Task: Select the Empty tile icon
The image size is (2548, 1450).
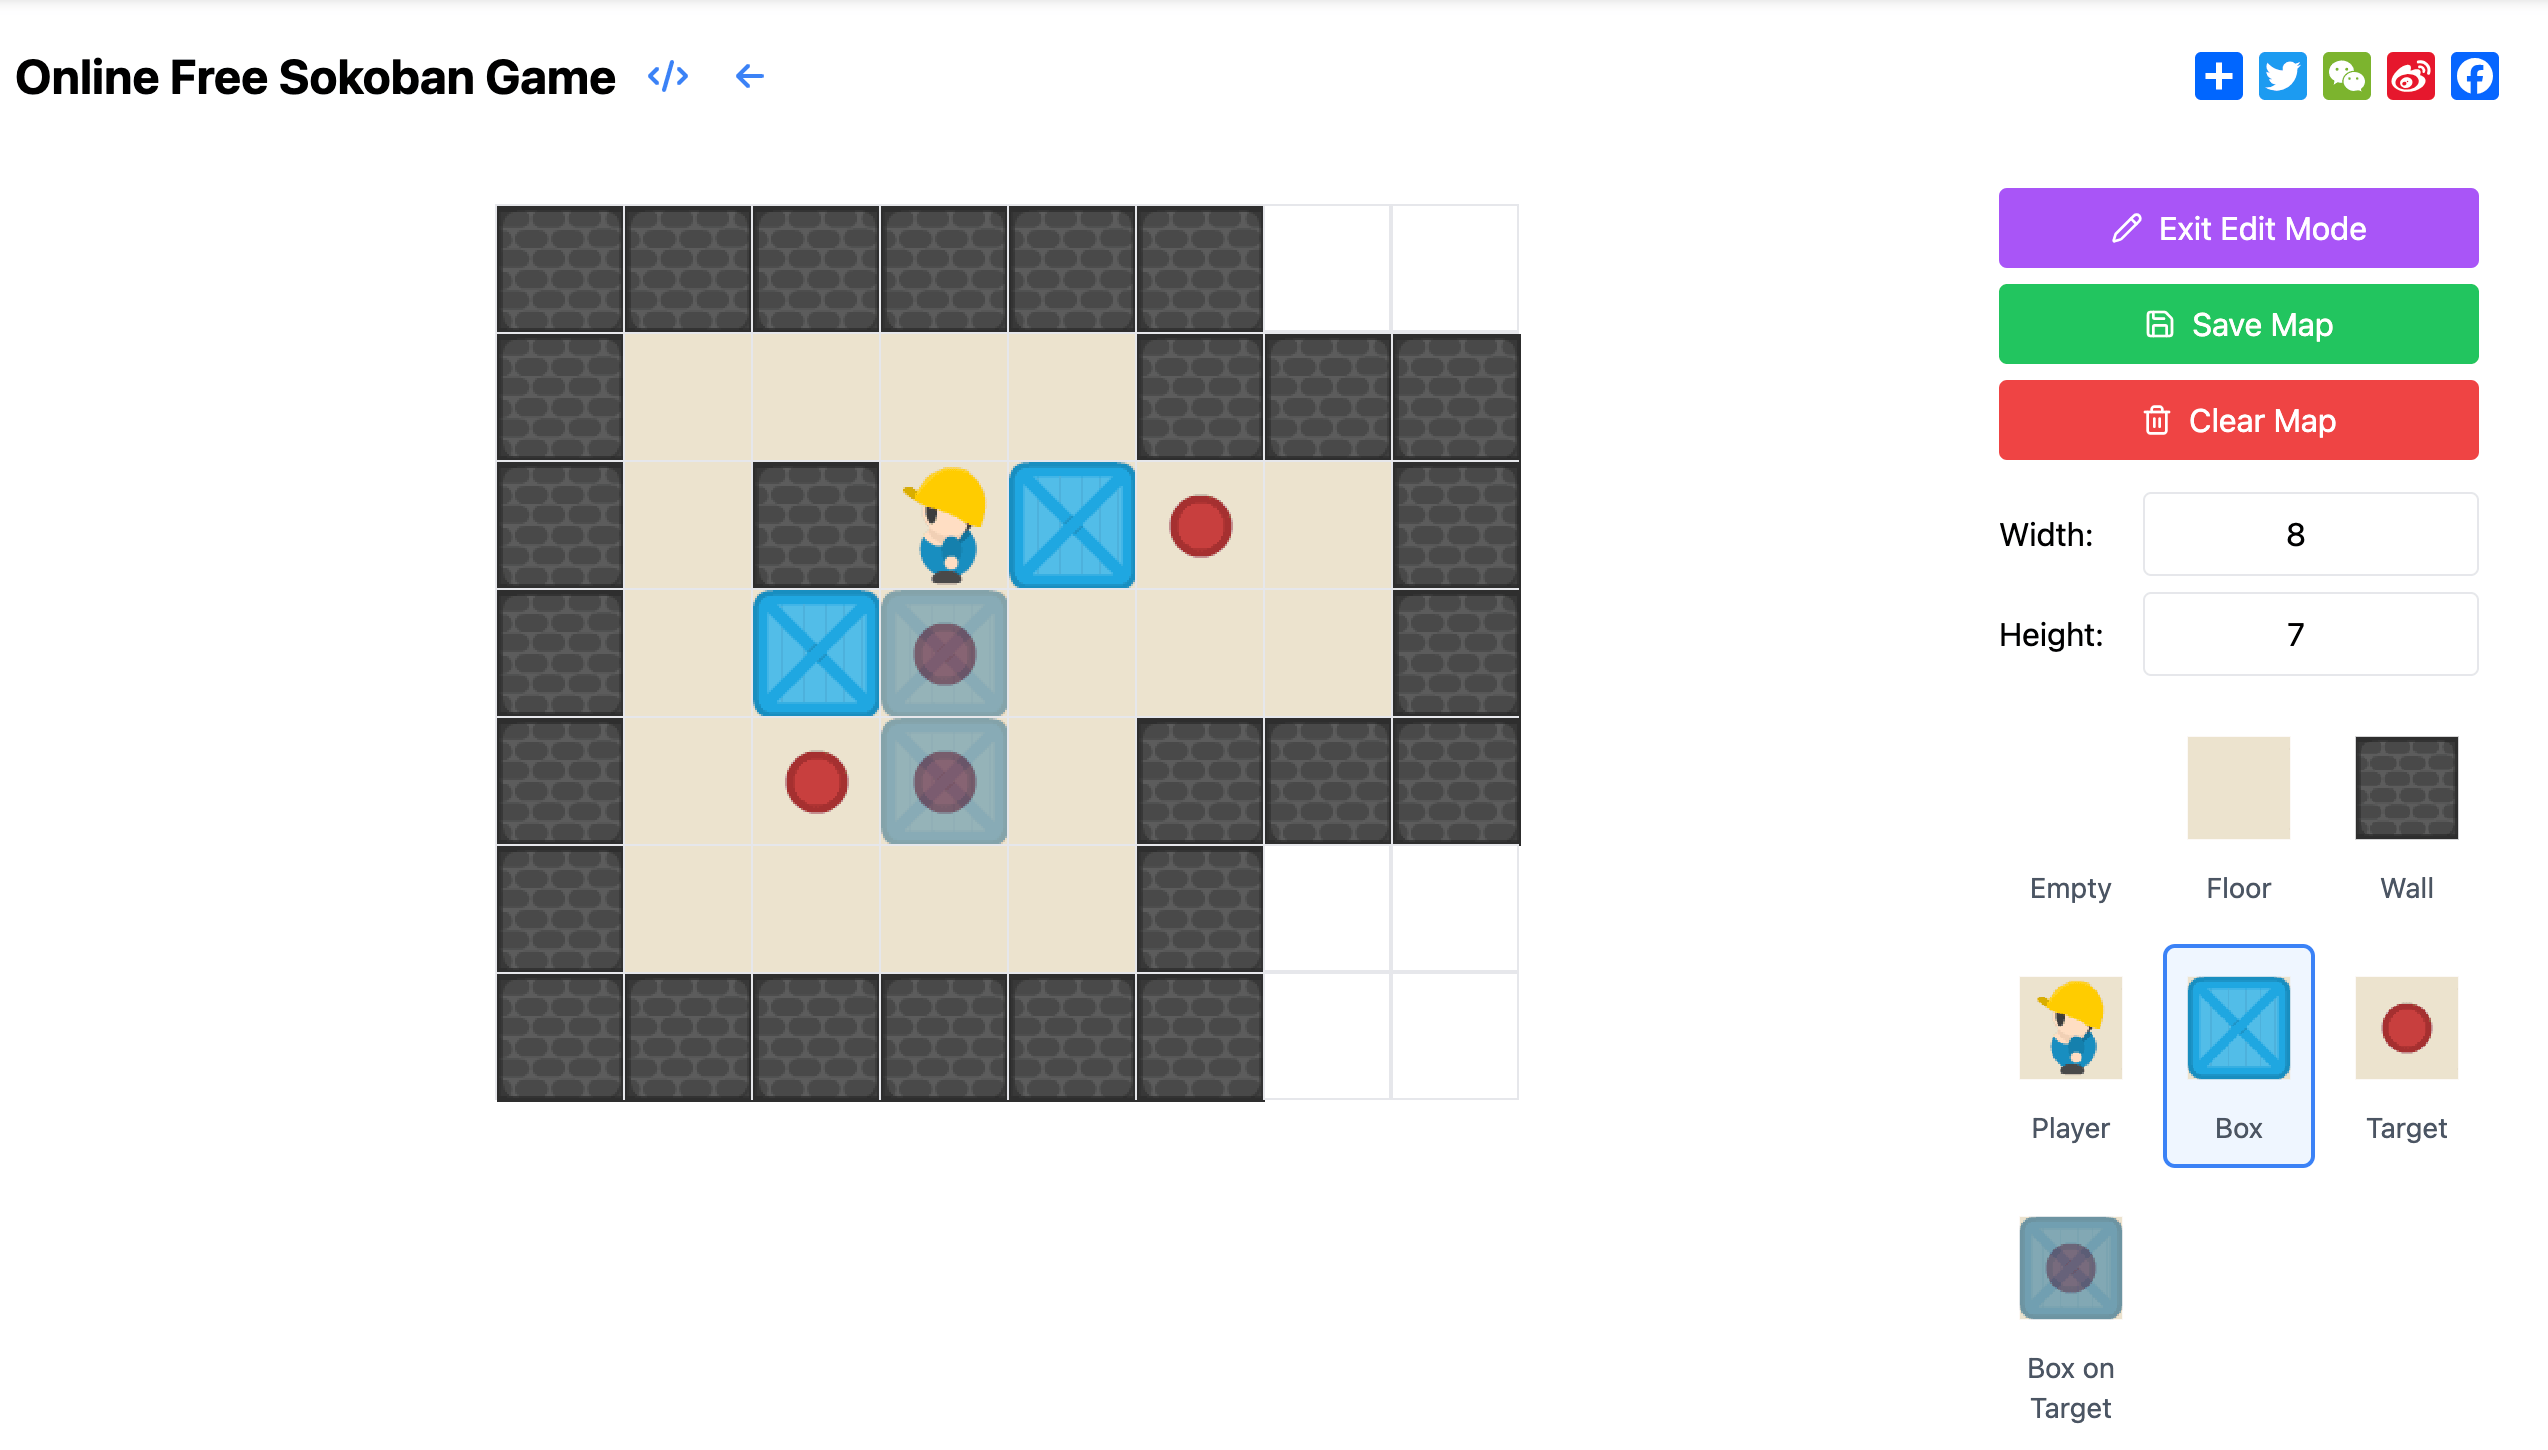Action: [2072, 787]
